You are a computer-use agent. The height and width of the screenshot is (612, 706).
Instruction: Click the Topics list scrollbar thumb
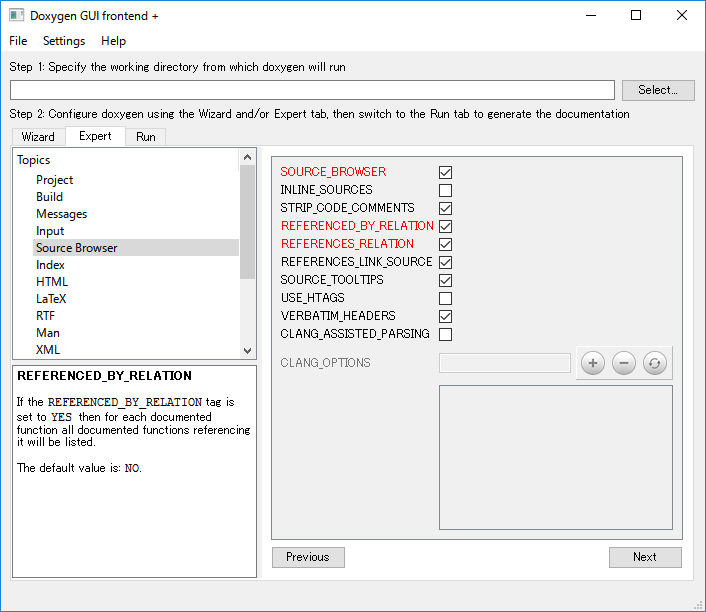point(247,222)
